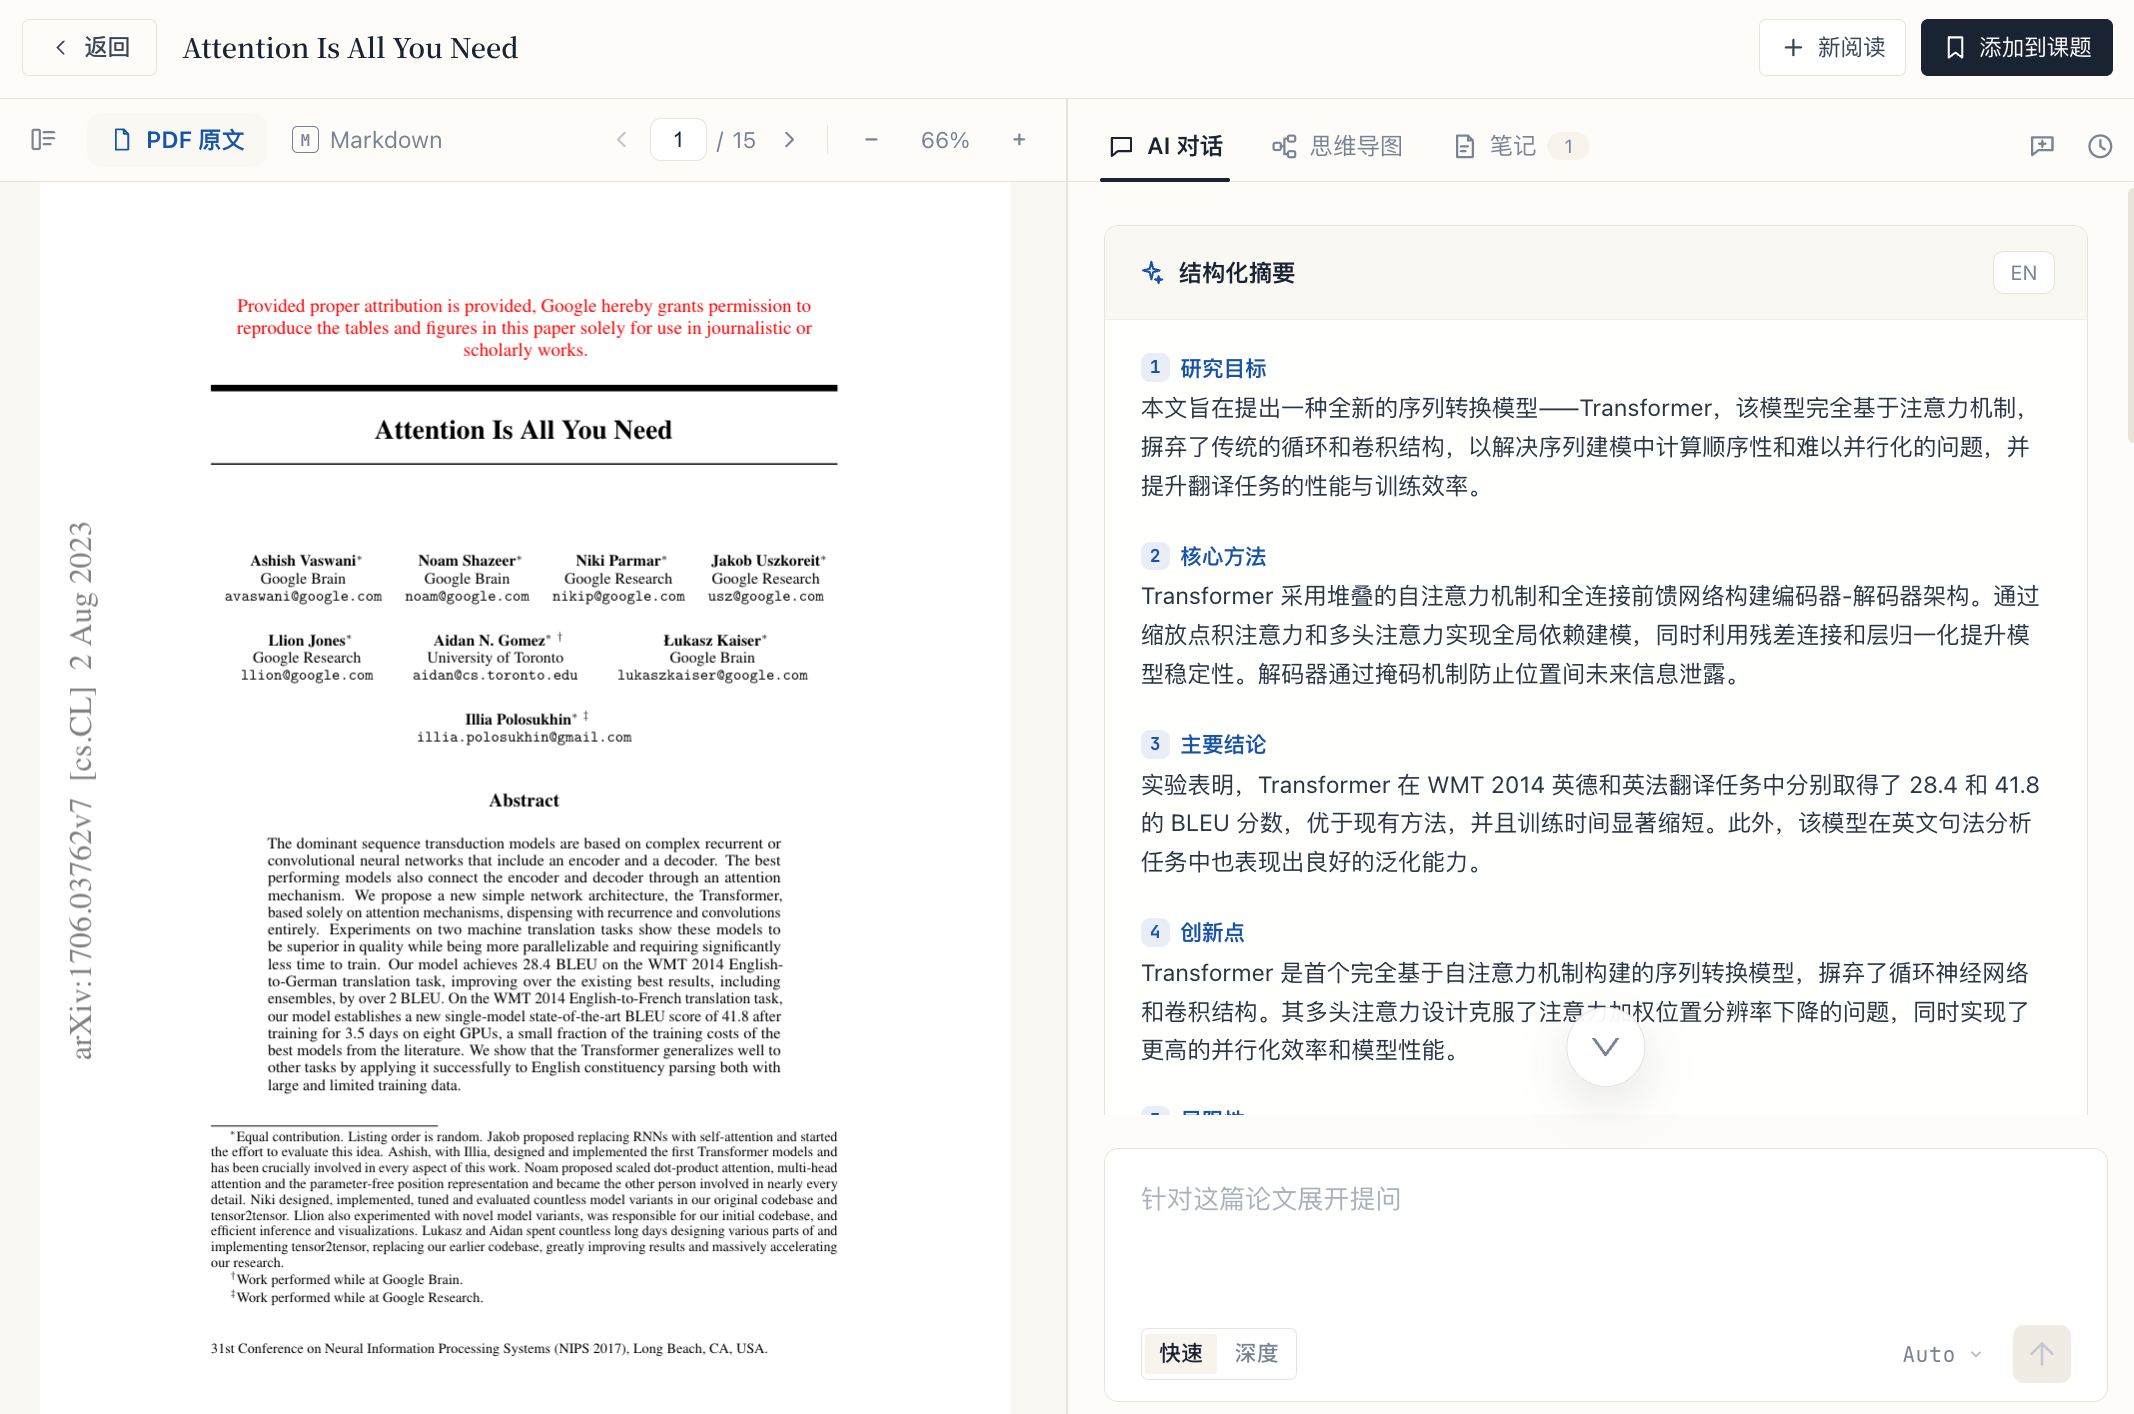Screen dimensions: 2134x1414
Task: Click the scroll-to-bottom chevron button
Action: pos(1605,1047)
